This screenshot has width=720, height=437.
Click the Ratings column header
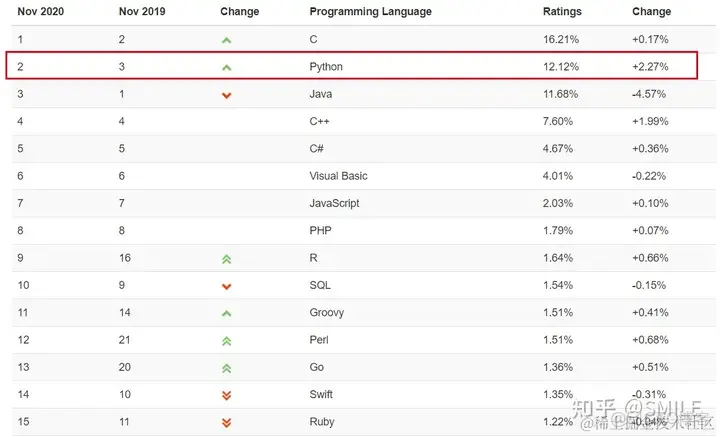coord(561,12)
